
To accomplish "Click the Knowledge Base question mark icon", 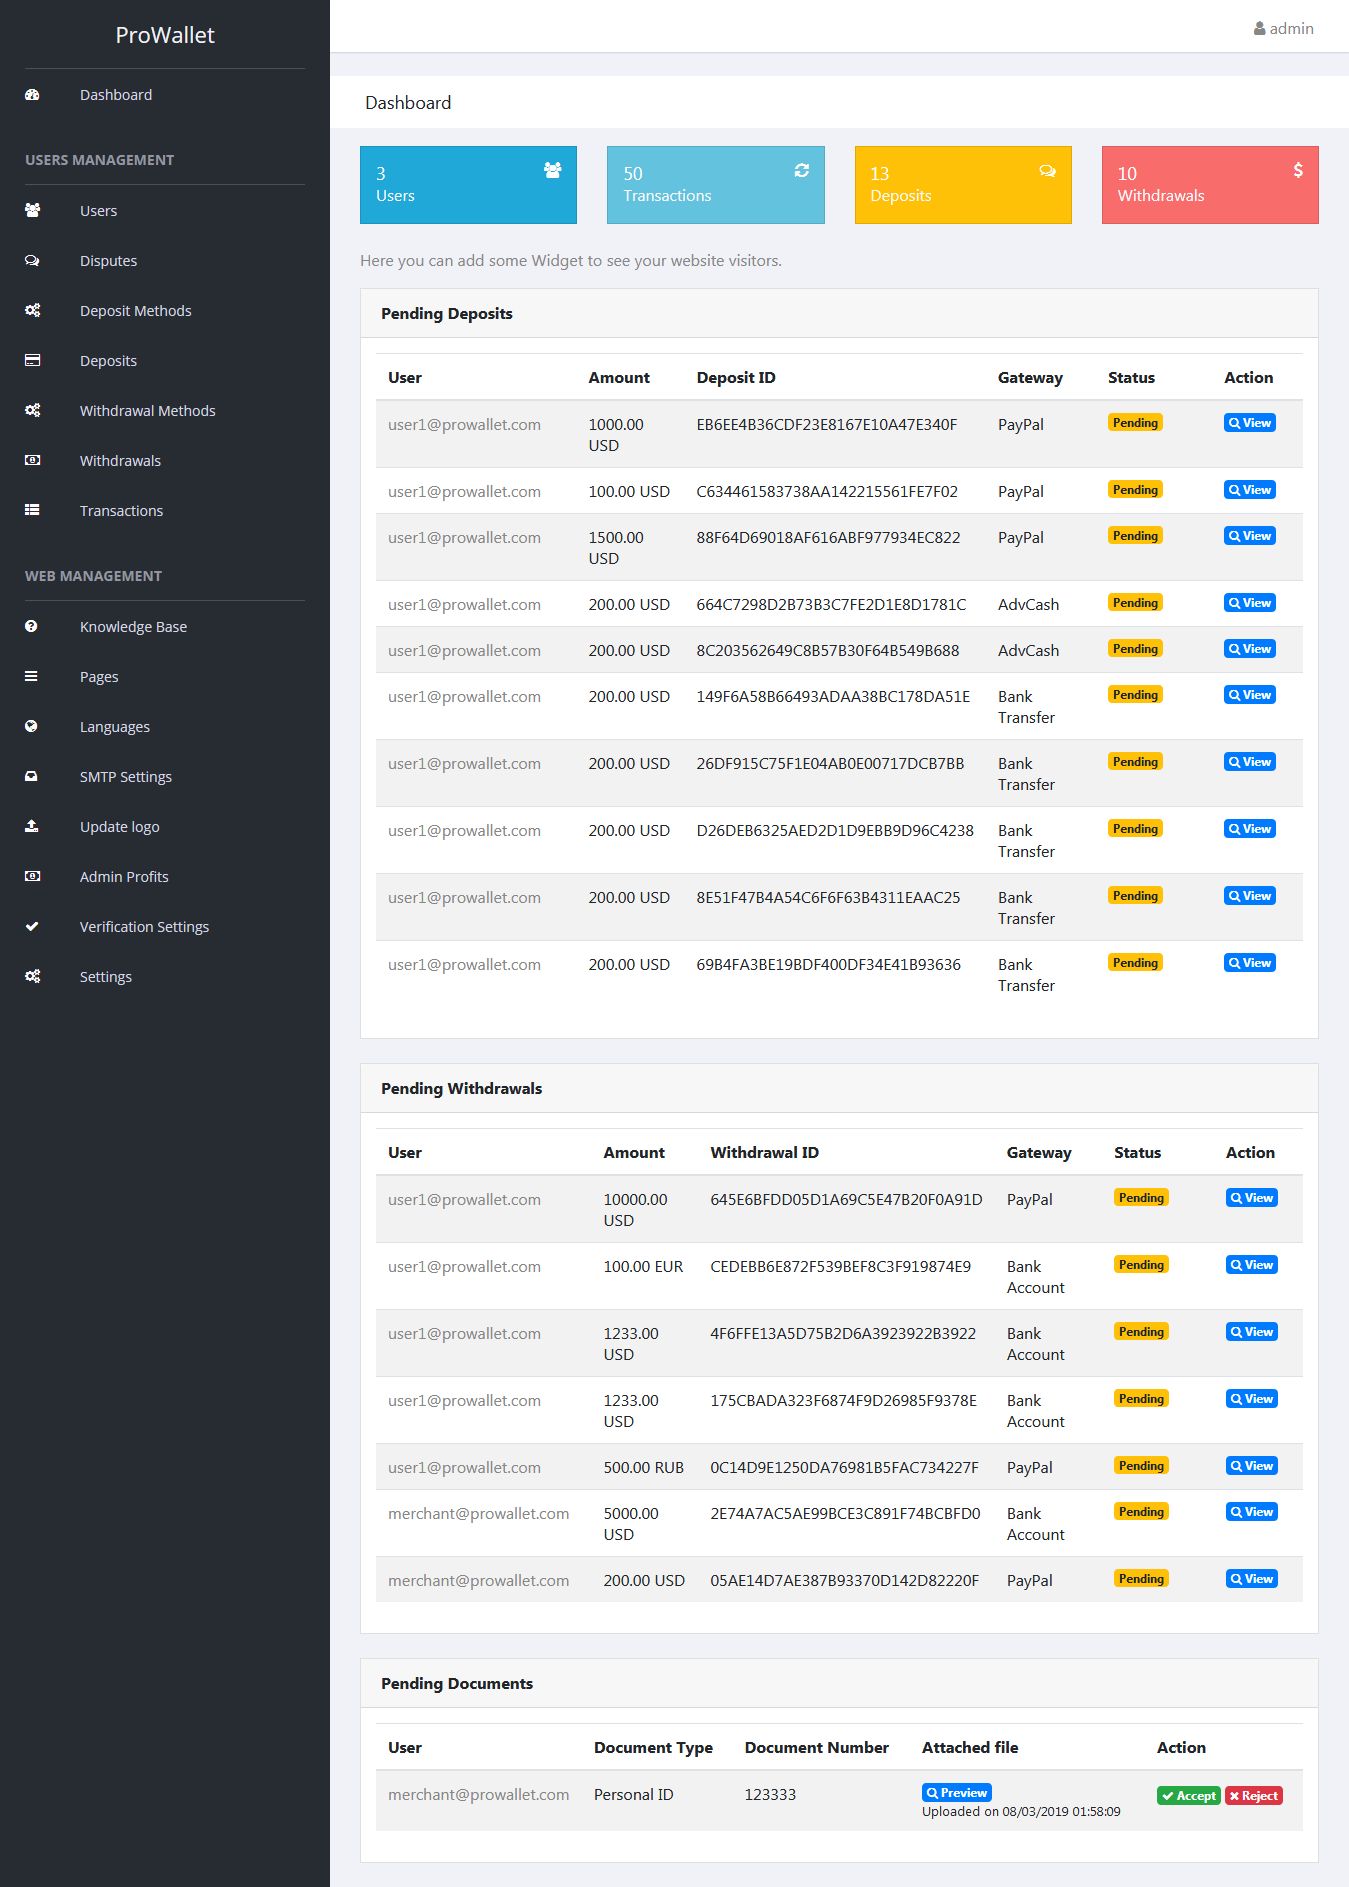I will [31, 627].
